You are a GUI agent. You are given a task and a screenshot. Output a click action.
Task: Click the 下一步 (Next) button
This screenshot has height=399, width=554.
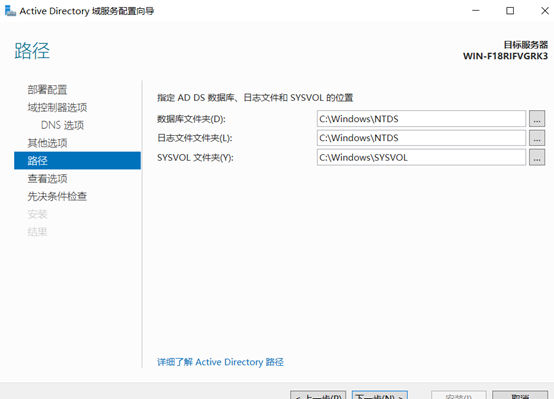click(x=380, y=395)
